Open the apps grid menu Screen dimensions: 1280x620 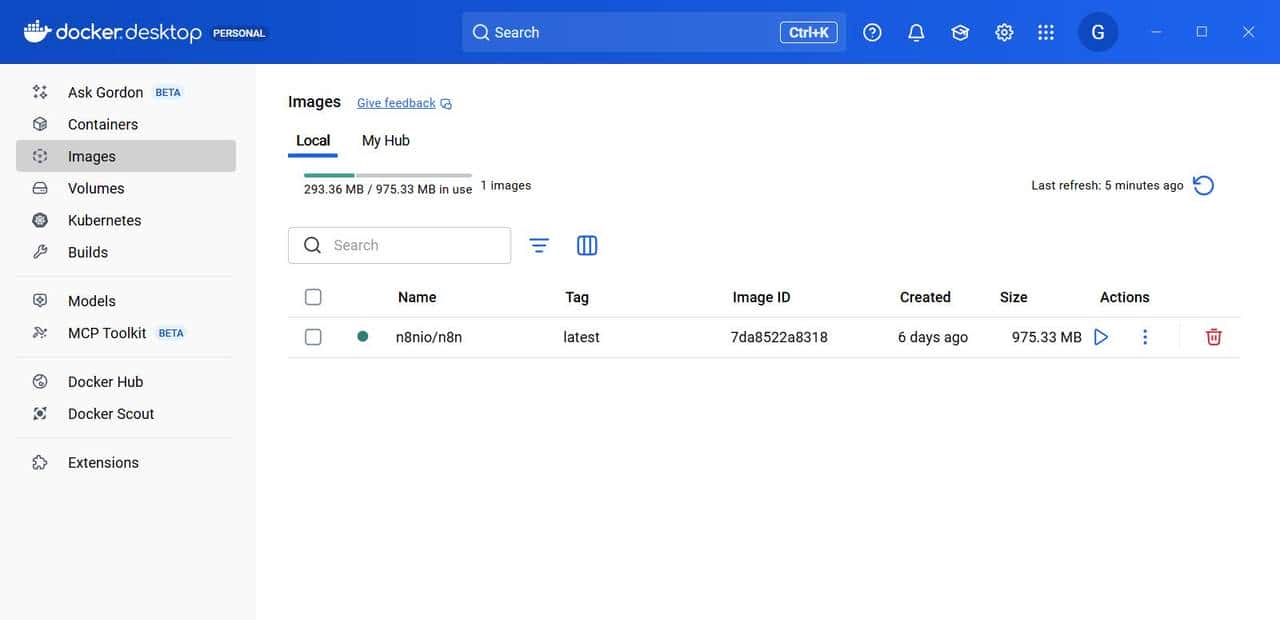pyautogui.click(x=1046, y=32)
